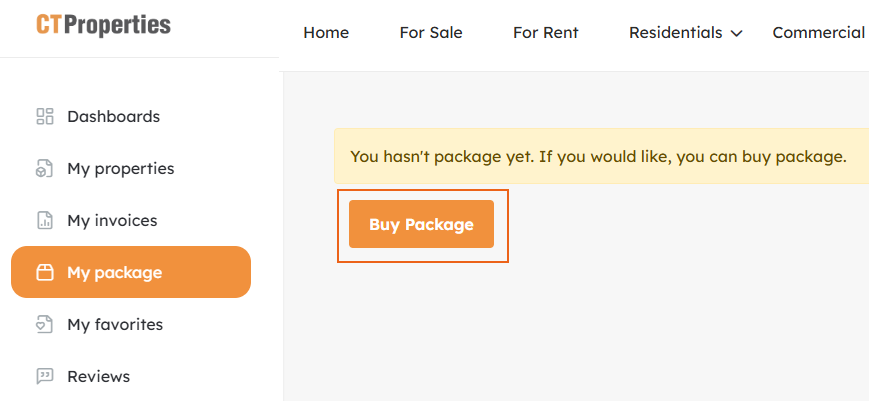This screenshot has width=869, height=401.
Task: Open the Commercial menu item
Action: pyautogui.click(x=818, y=33)
